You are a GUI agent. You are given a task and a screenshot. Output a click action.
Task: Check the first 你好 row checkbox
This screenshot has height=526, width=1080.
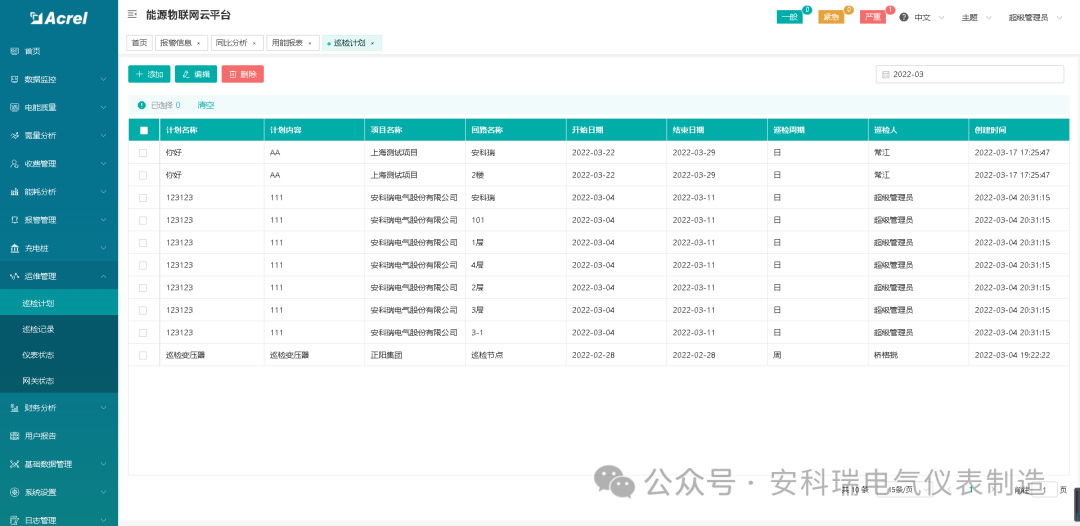point(143,153)
